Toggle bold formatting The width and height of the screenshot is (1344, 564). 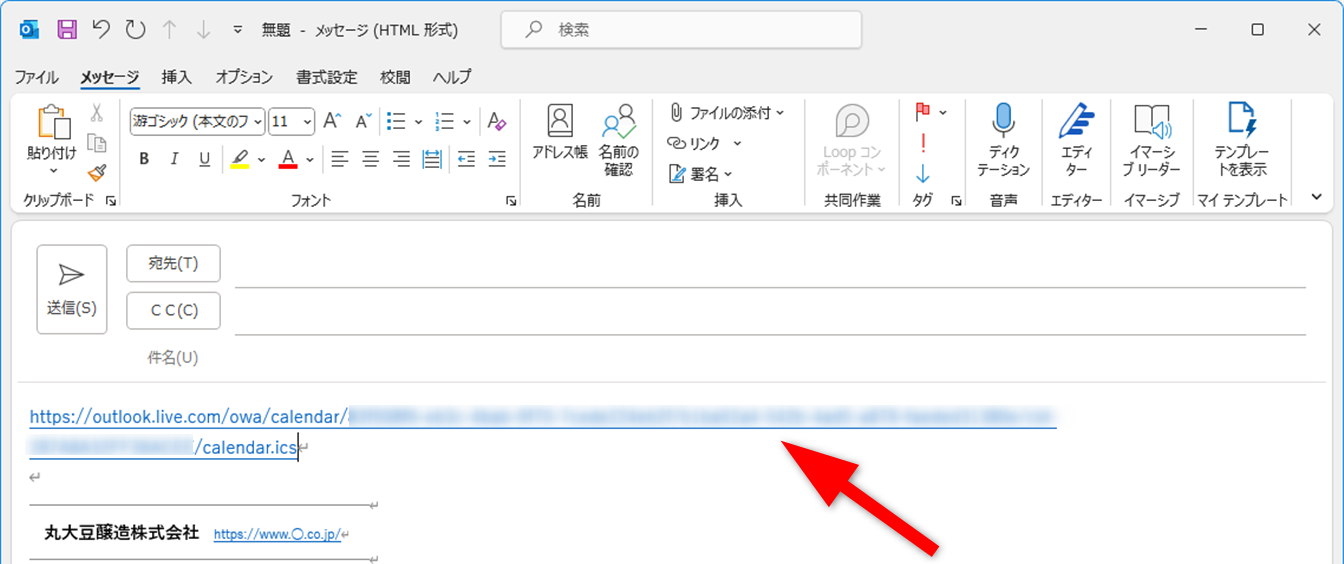(x=144, y=158)
